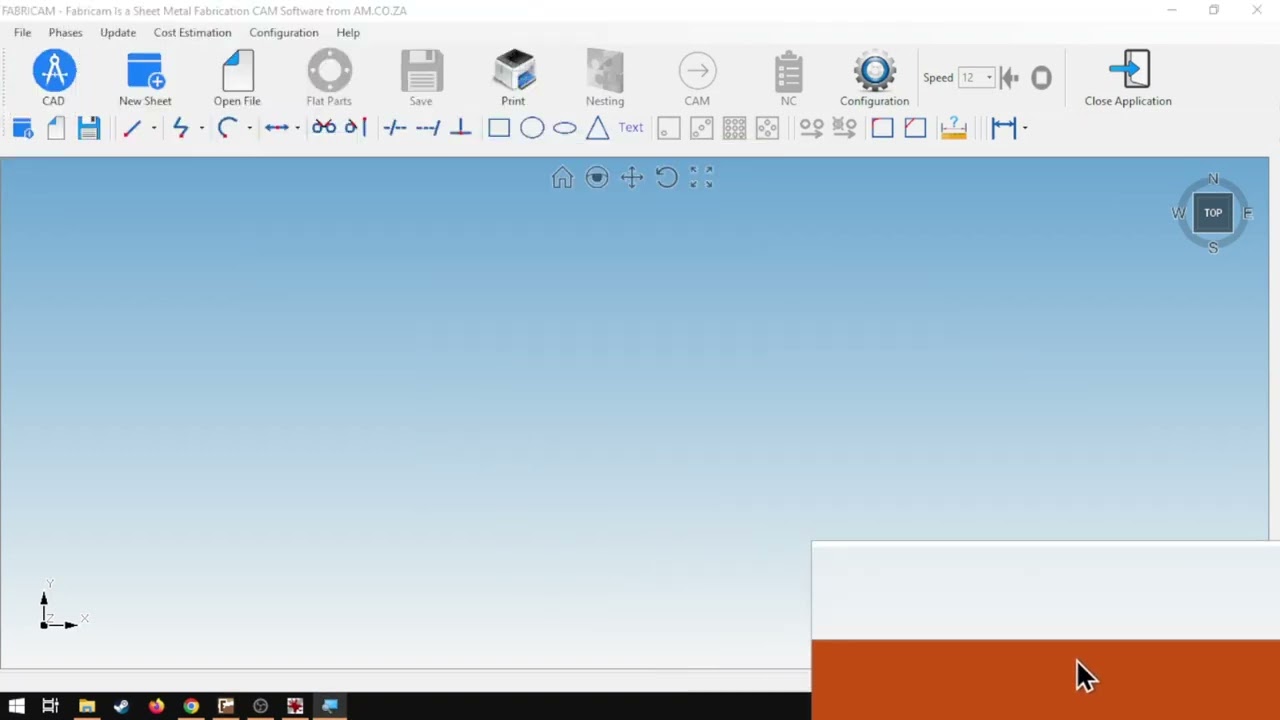Image resolution: width=1280 pixels, height=720 pixels.
Task: Open the CAD module
Action: click(x=54, y=78)
